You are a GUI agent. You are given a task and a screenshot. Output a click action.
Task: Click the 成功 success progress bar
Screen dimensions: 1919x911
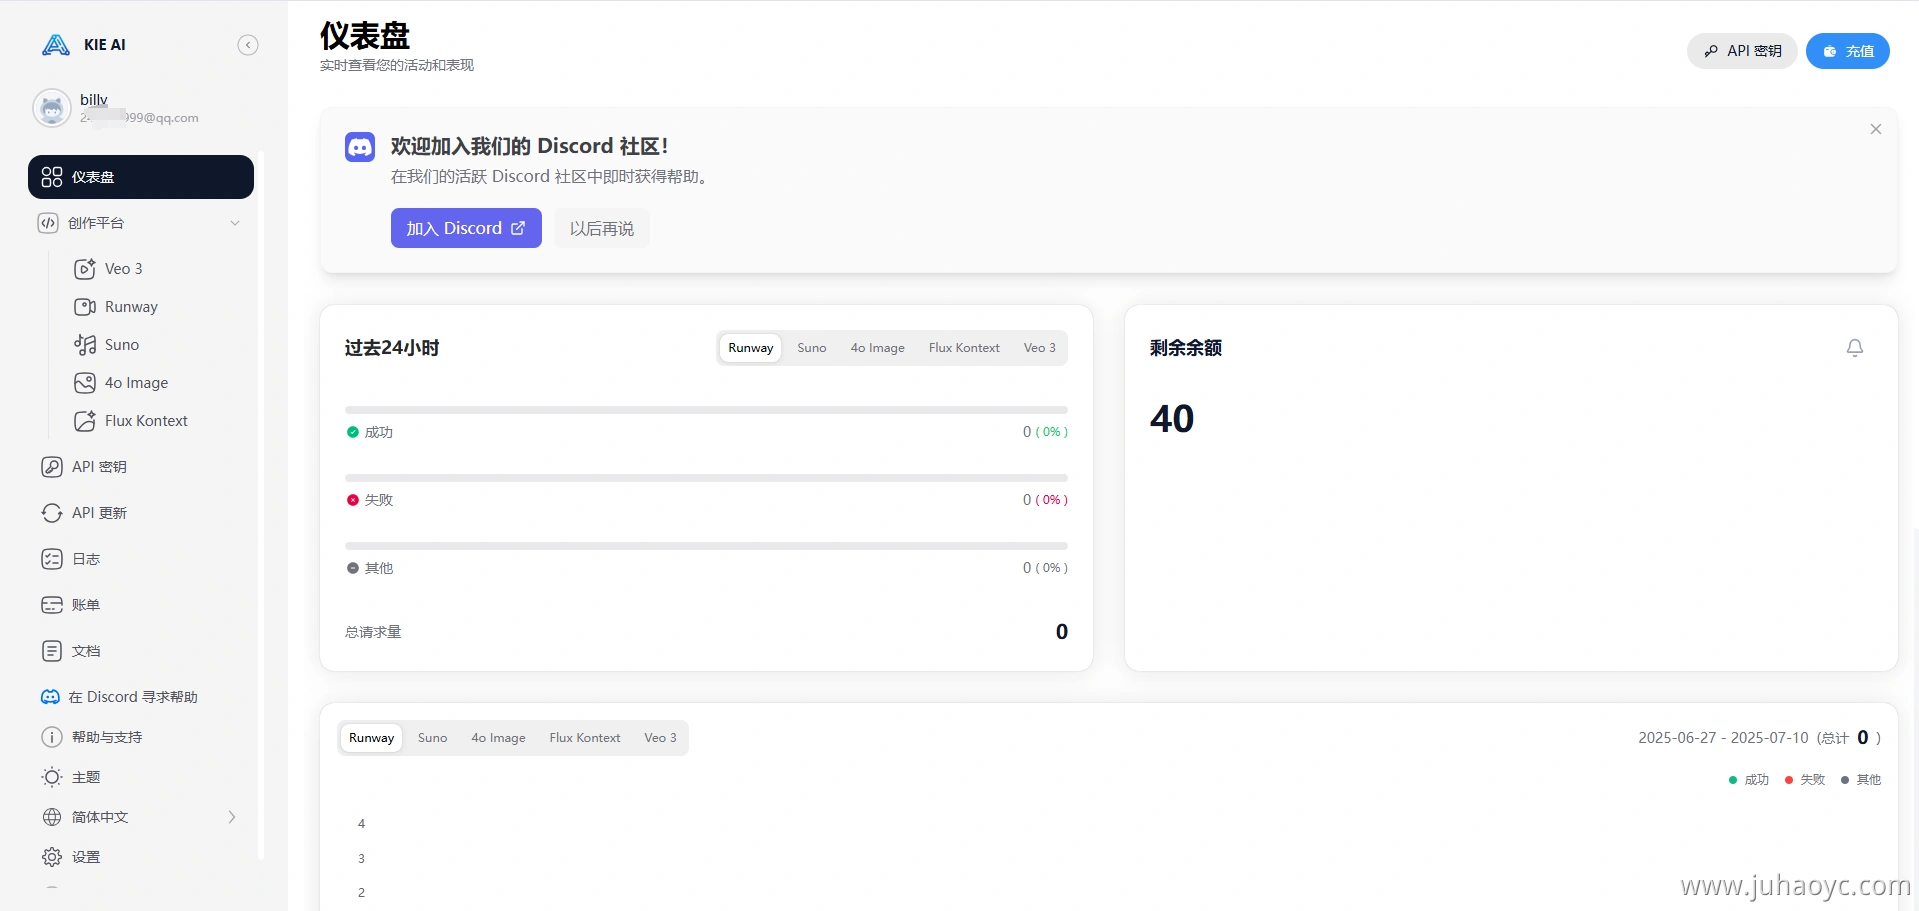click(706, 410)
